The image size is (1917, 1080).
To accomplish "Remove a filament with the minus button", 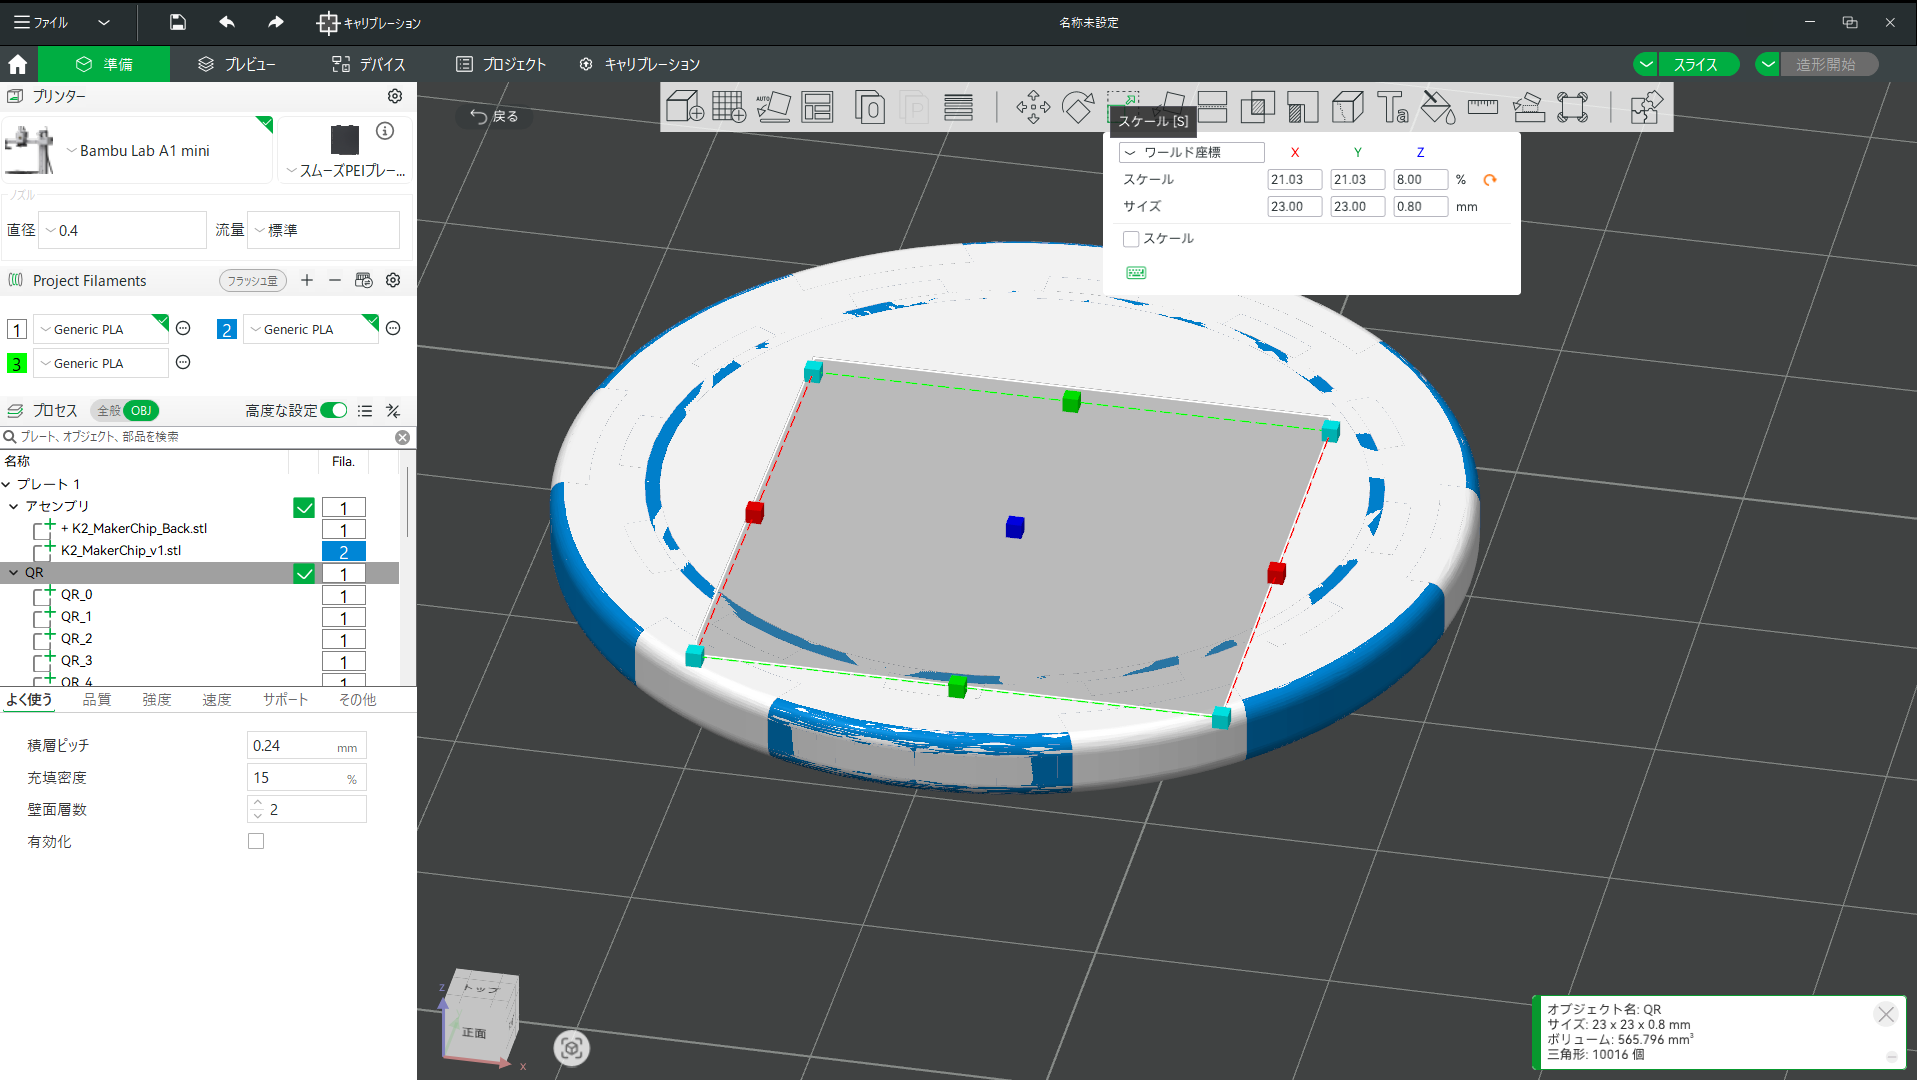I will tap(335, 280).
